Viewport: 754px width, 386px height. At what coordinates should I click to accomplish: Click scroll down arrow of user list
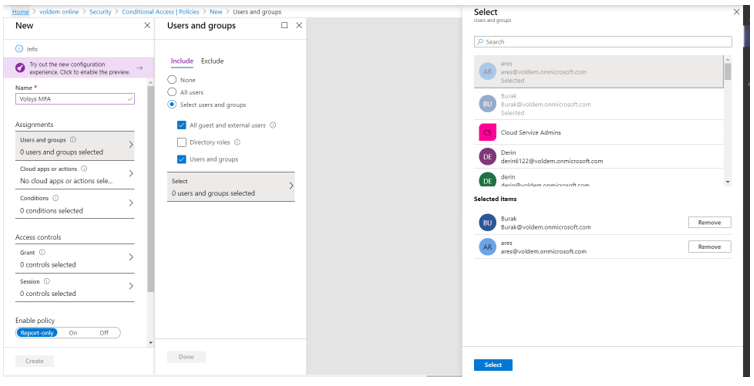coord(728,182)
